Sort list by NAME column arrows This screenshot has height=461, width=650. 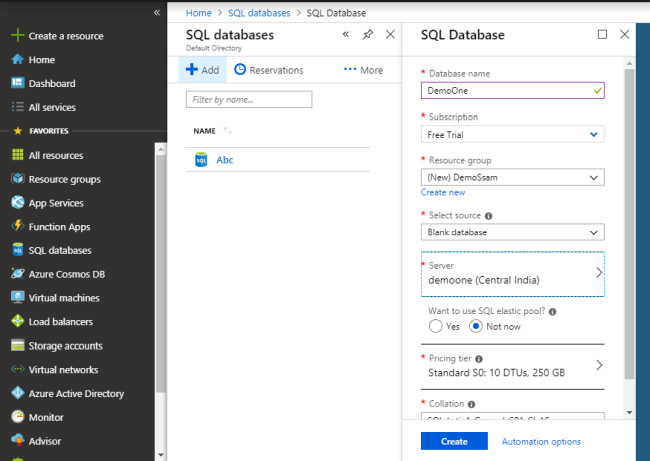click(227, 131)
